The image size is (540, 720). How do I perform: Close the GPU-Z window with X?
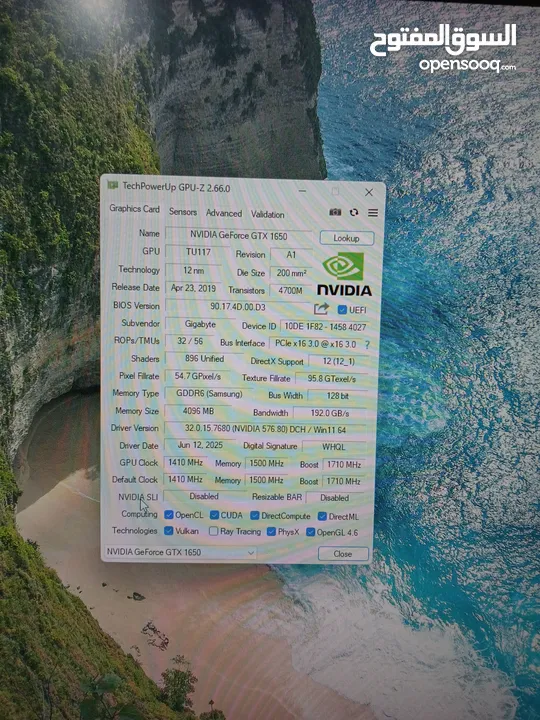(x=369, y=192)
